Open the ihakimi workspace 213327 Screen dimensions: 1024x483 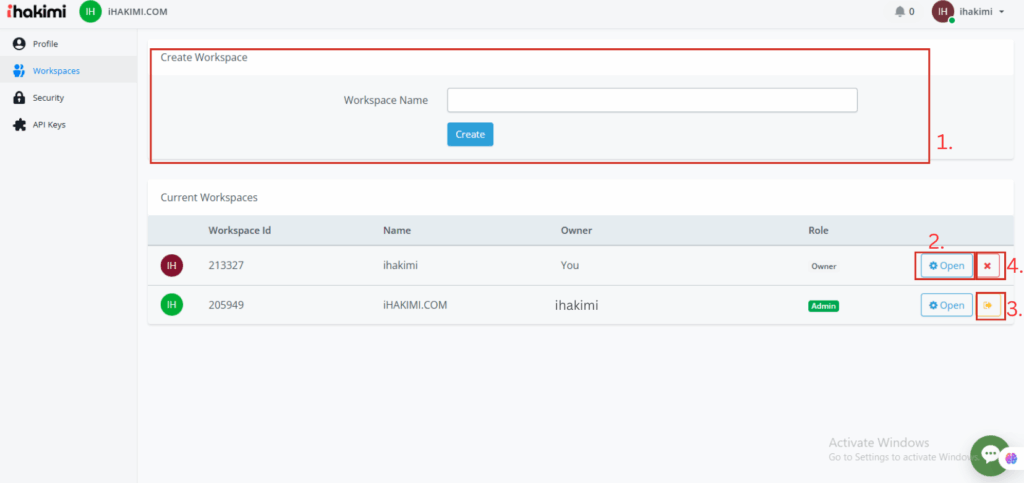[946, 266]
